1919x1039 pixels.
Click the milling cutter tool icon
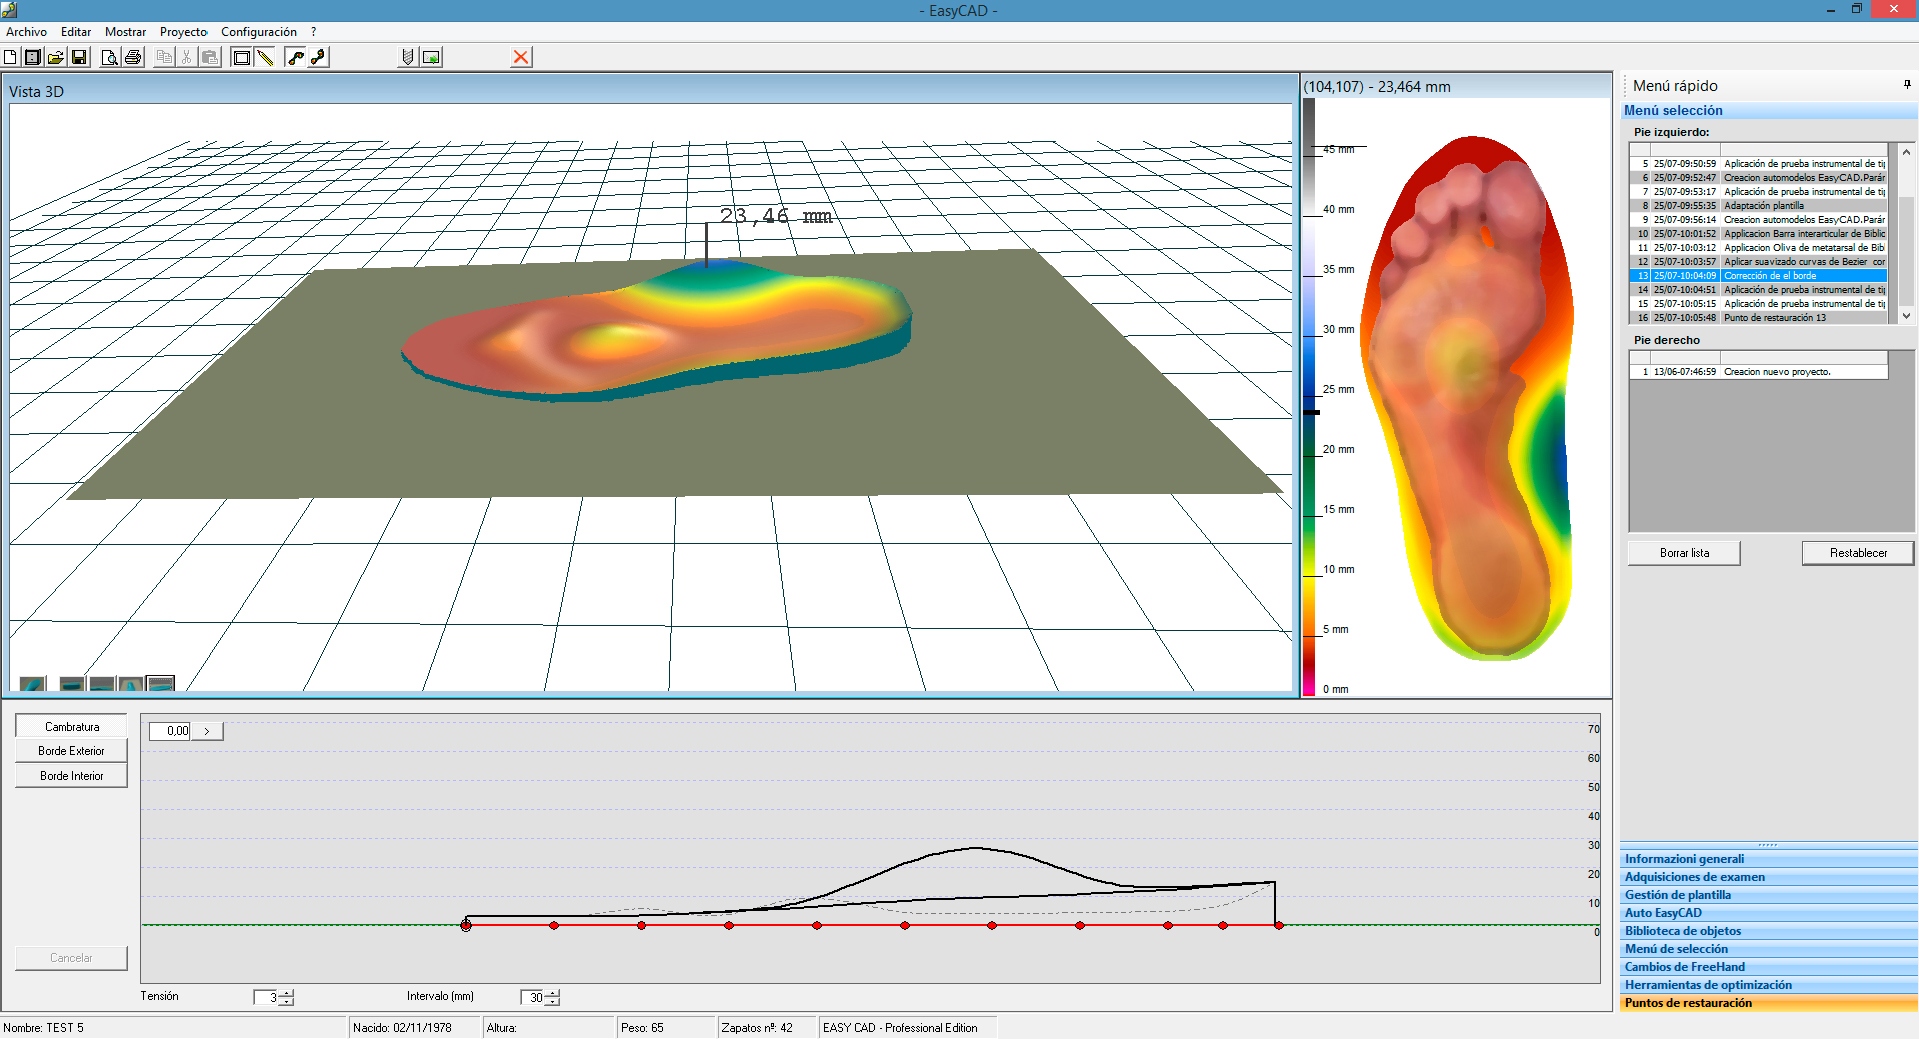(407, 58)
